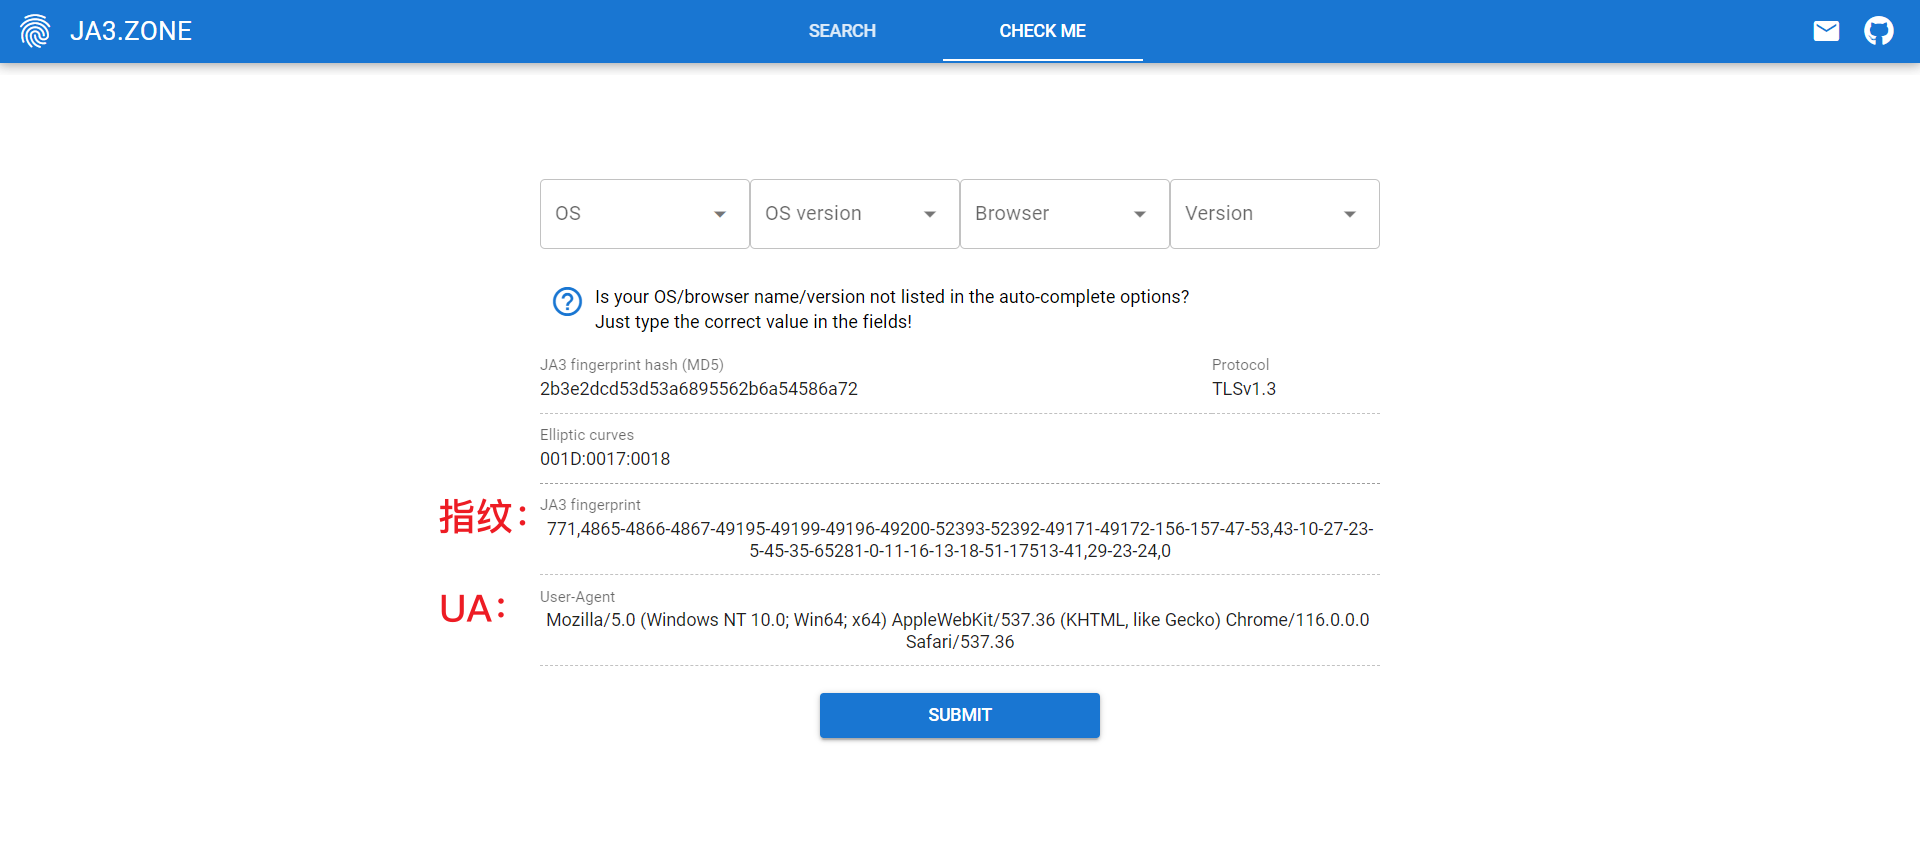Click the question mark help icon
This screenshot has width=1920, height=854.
pos(567,301)
